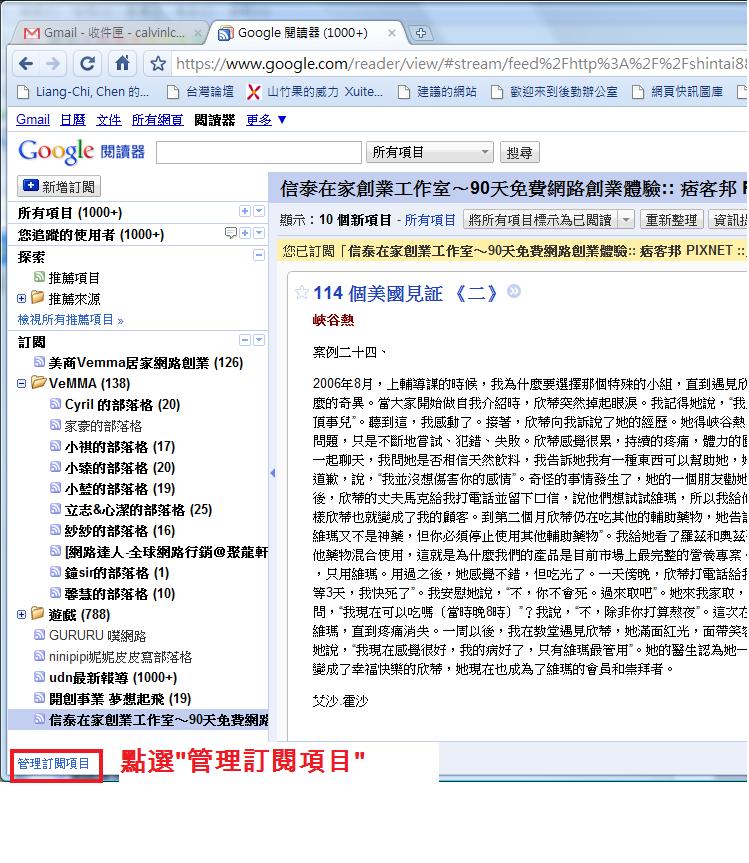Click the 所有項目 view link near 顯示
This screenshot has height=863, width=749.
pyautogui.click(x=430, y=220)
